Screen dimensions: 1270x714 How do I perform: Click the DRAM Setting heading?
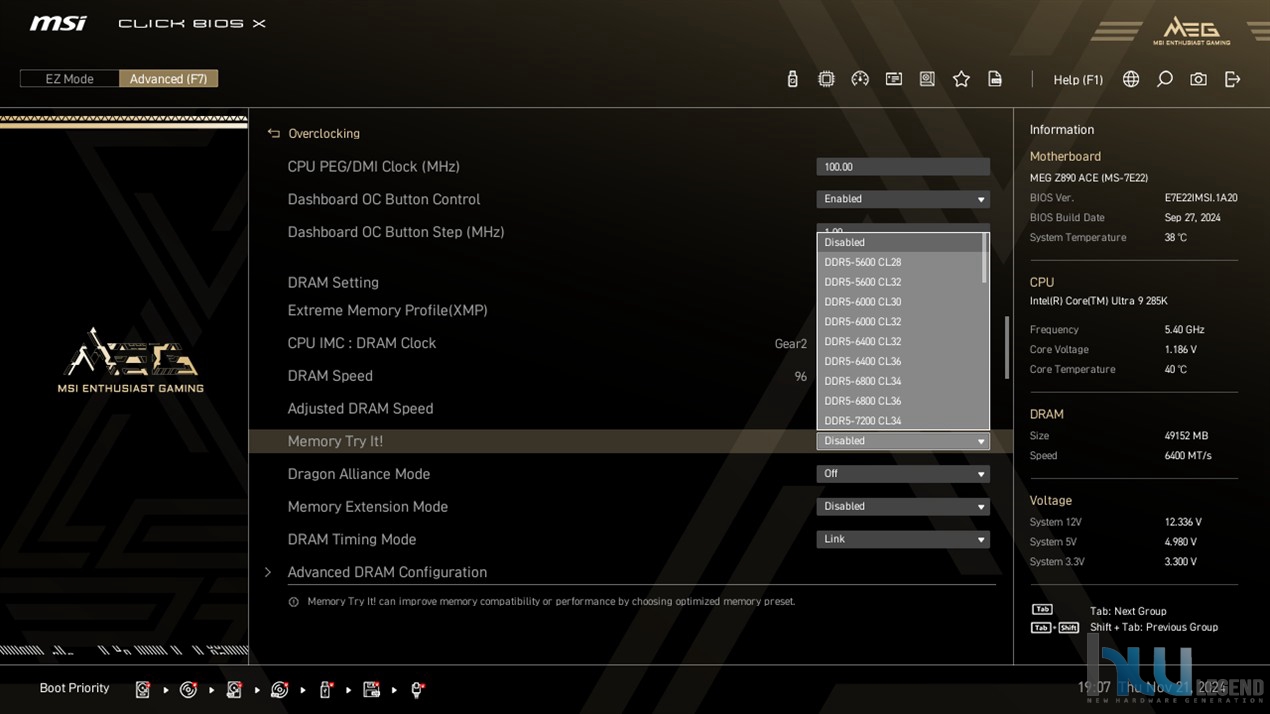(x=333, y=283)
